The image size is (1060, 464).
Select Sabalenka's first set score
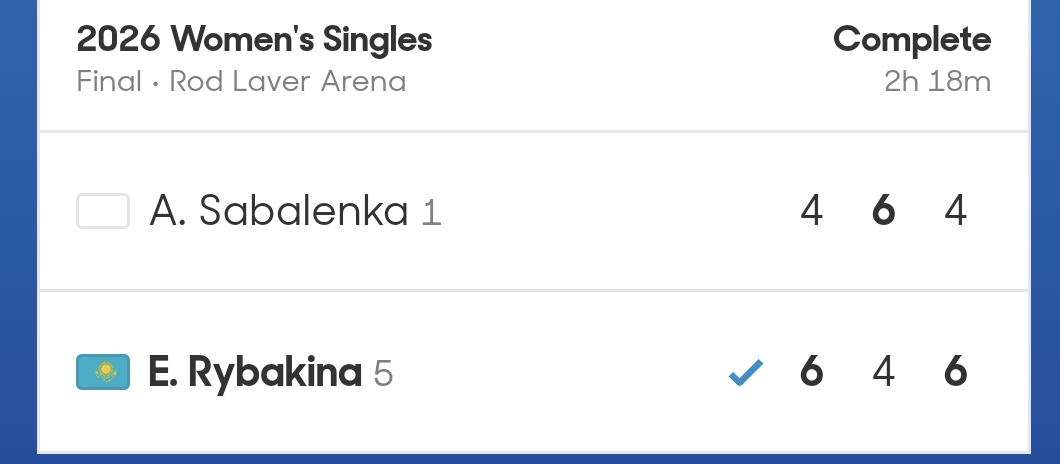(x=811, y=211)
